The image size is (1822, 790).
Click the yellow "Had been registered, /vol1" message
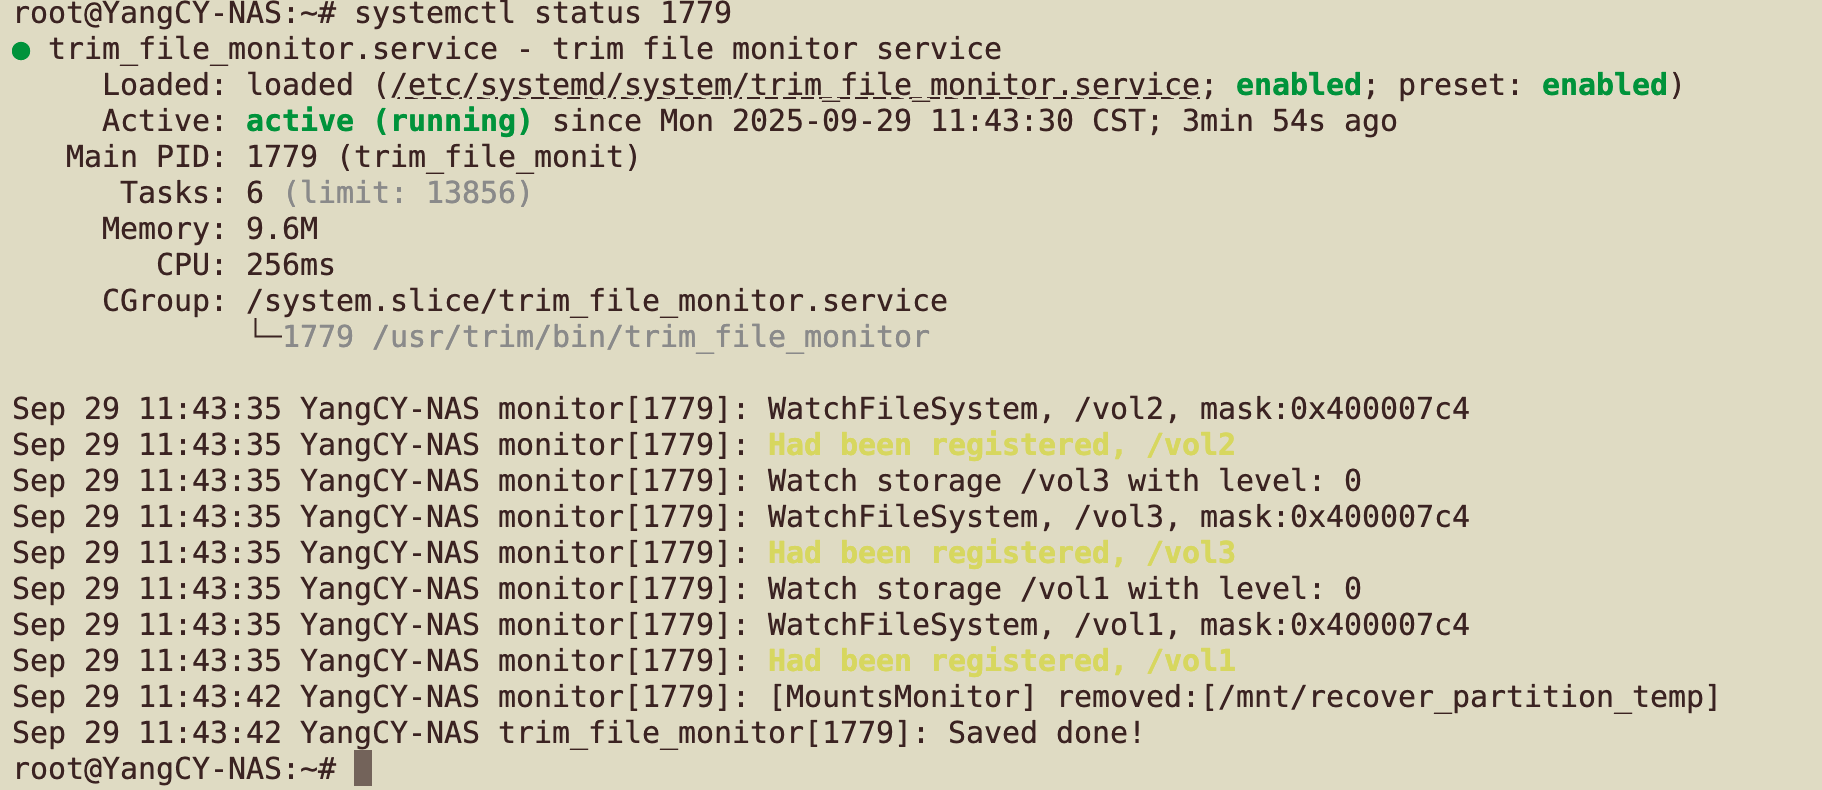point(1001,661)
